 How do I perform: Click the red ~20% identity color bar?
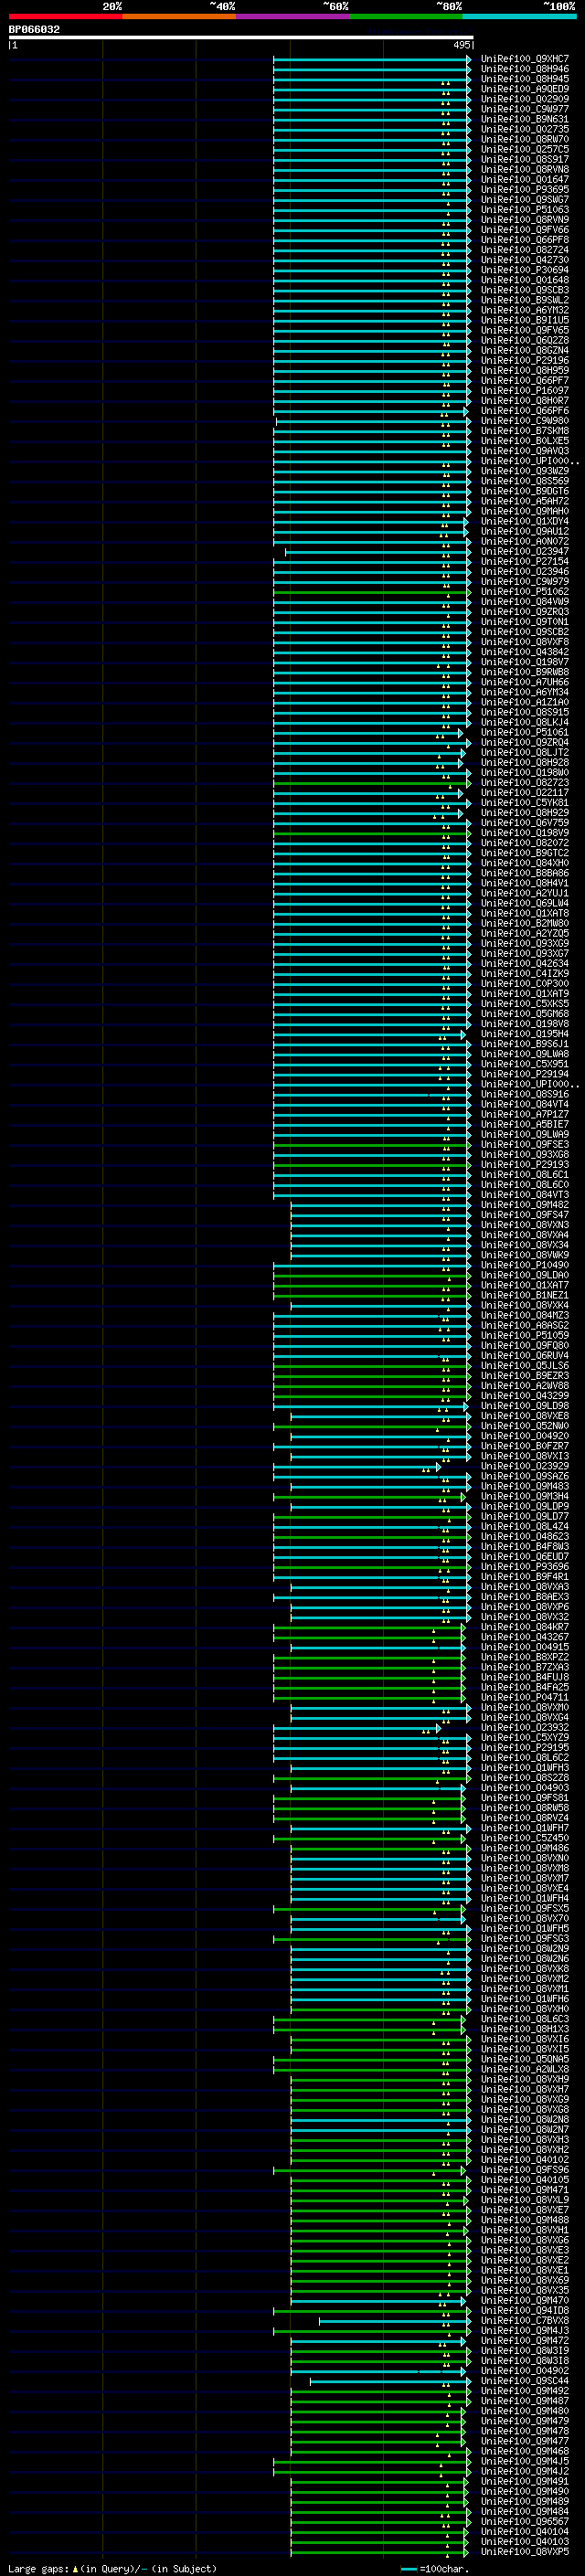[65, 16]
